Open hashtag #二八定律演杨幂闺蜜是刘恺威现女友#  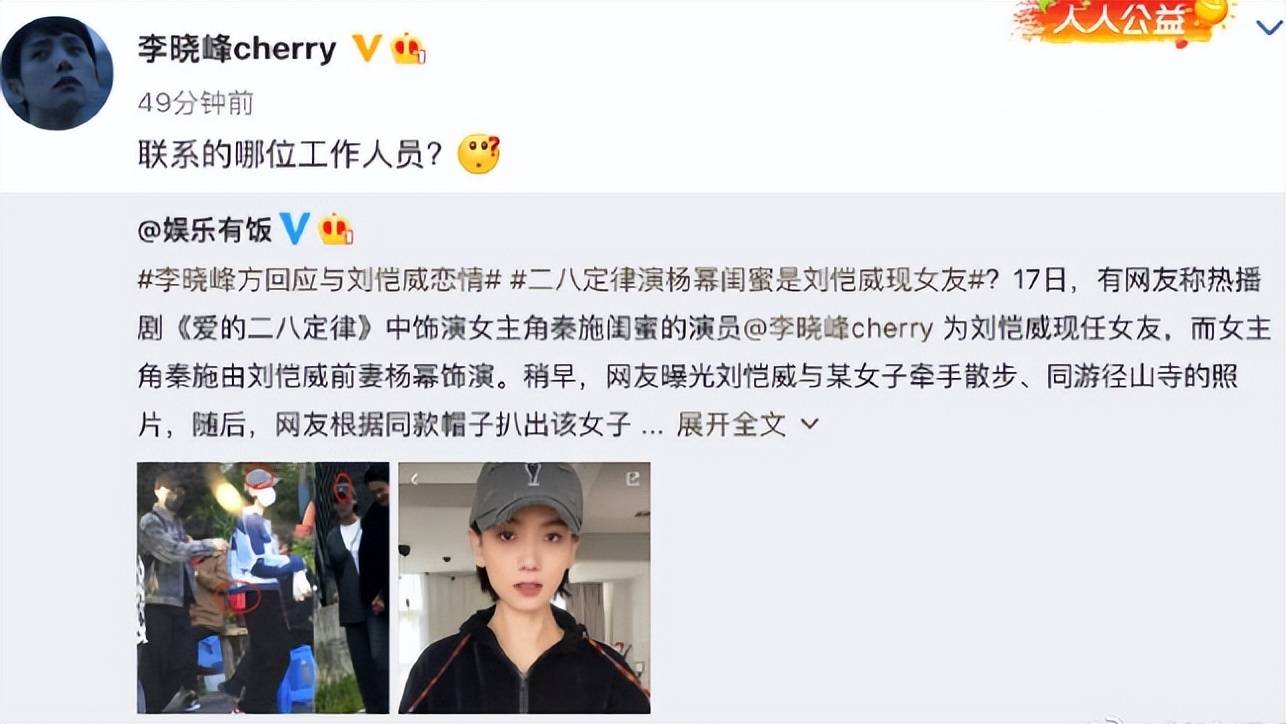[746, 279]
